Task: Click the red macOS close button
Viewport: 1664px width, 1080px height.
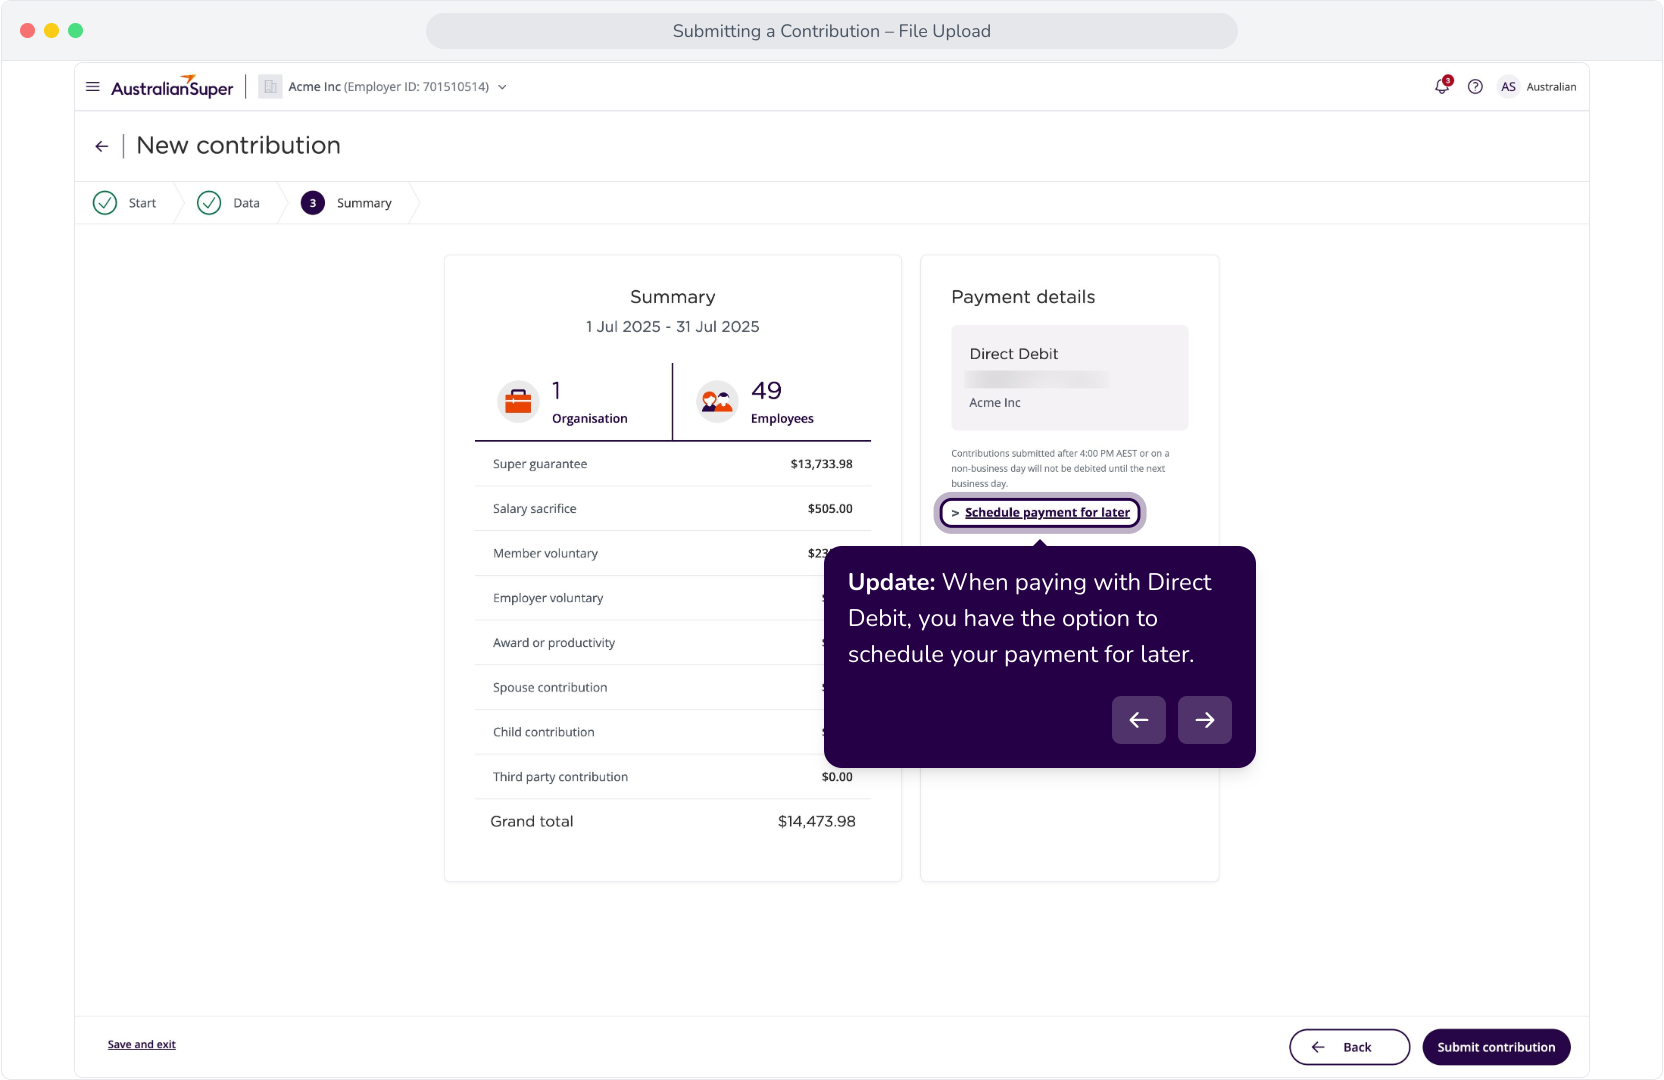Action: (x=27, y=31)
